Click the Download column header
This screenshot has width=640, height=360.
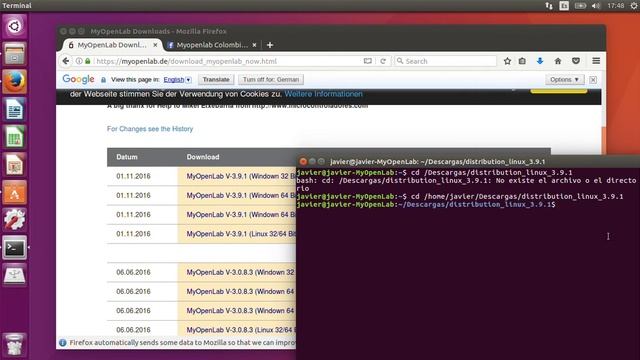pyautogui.click(x=203, y=157)
